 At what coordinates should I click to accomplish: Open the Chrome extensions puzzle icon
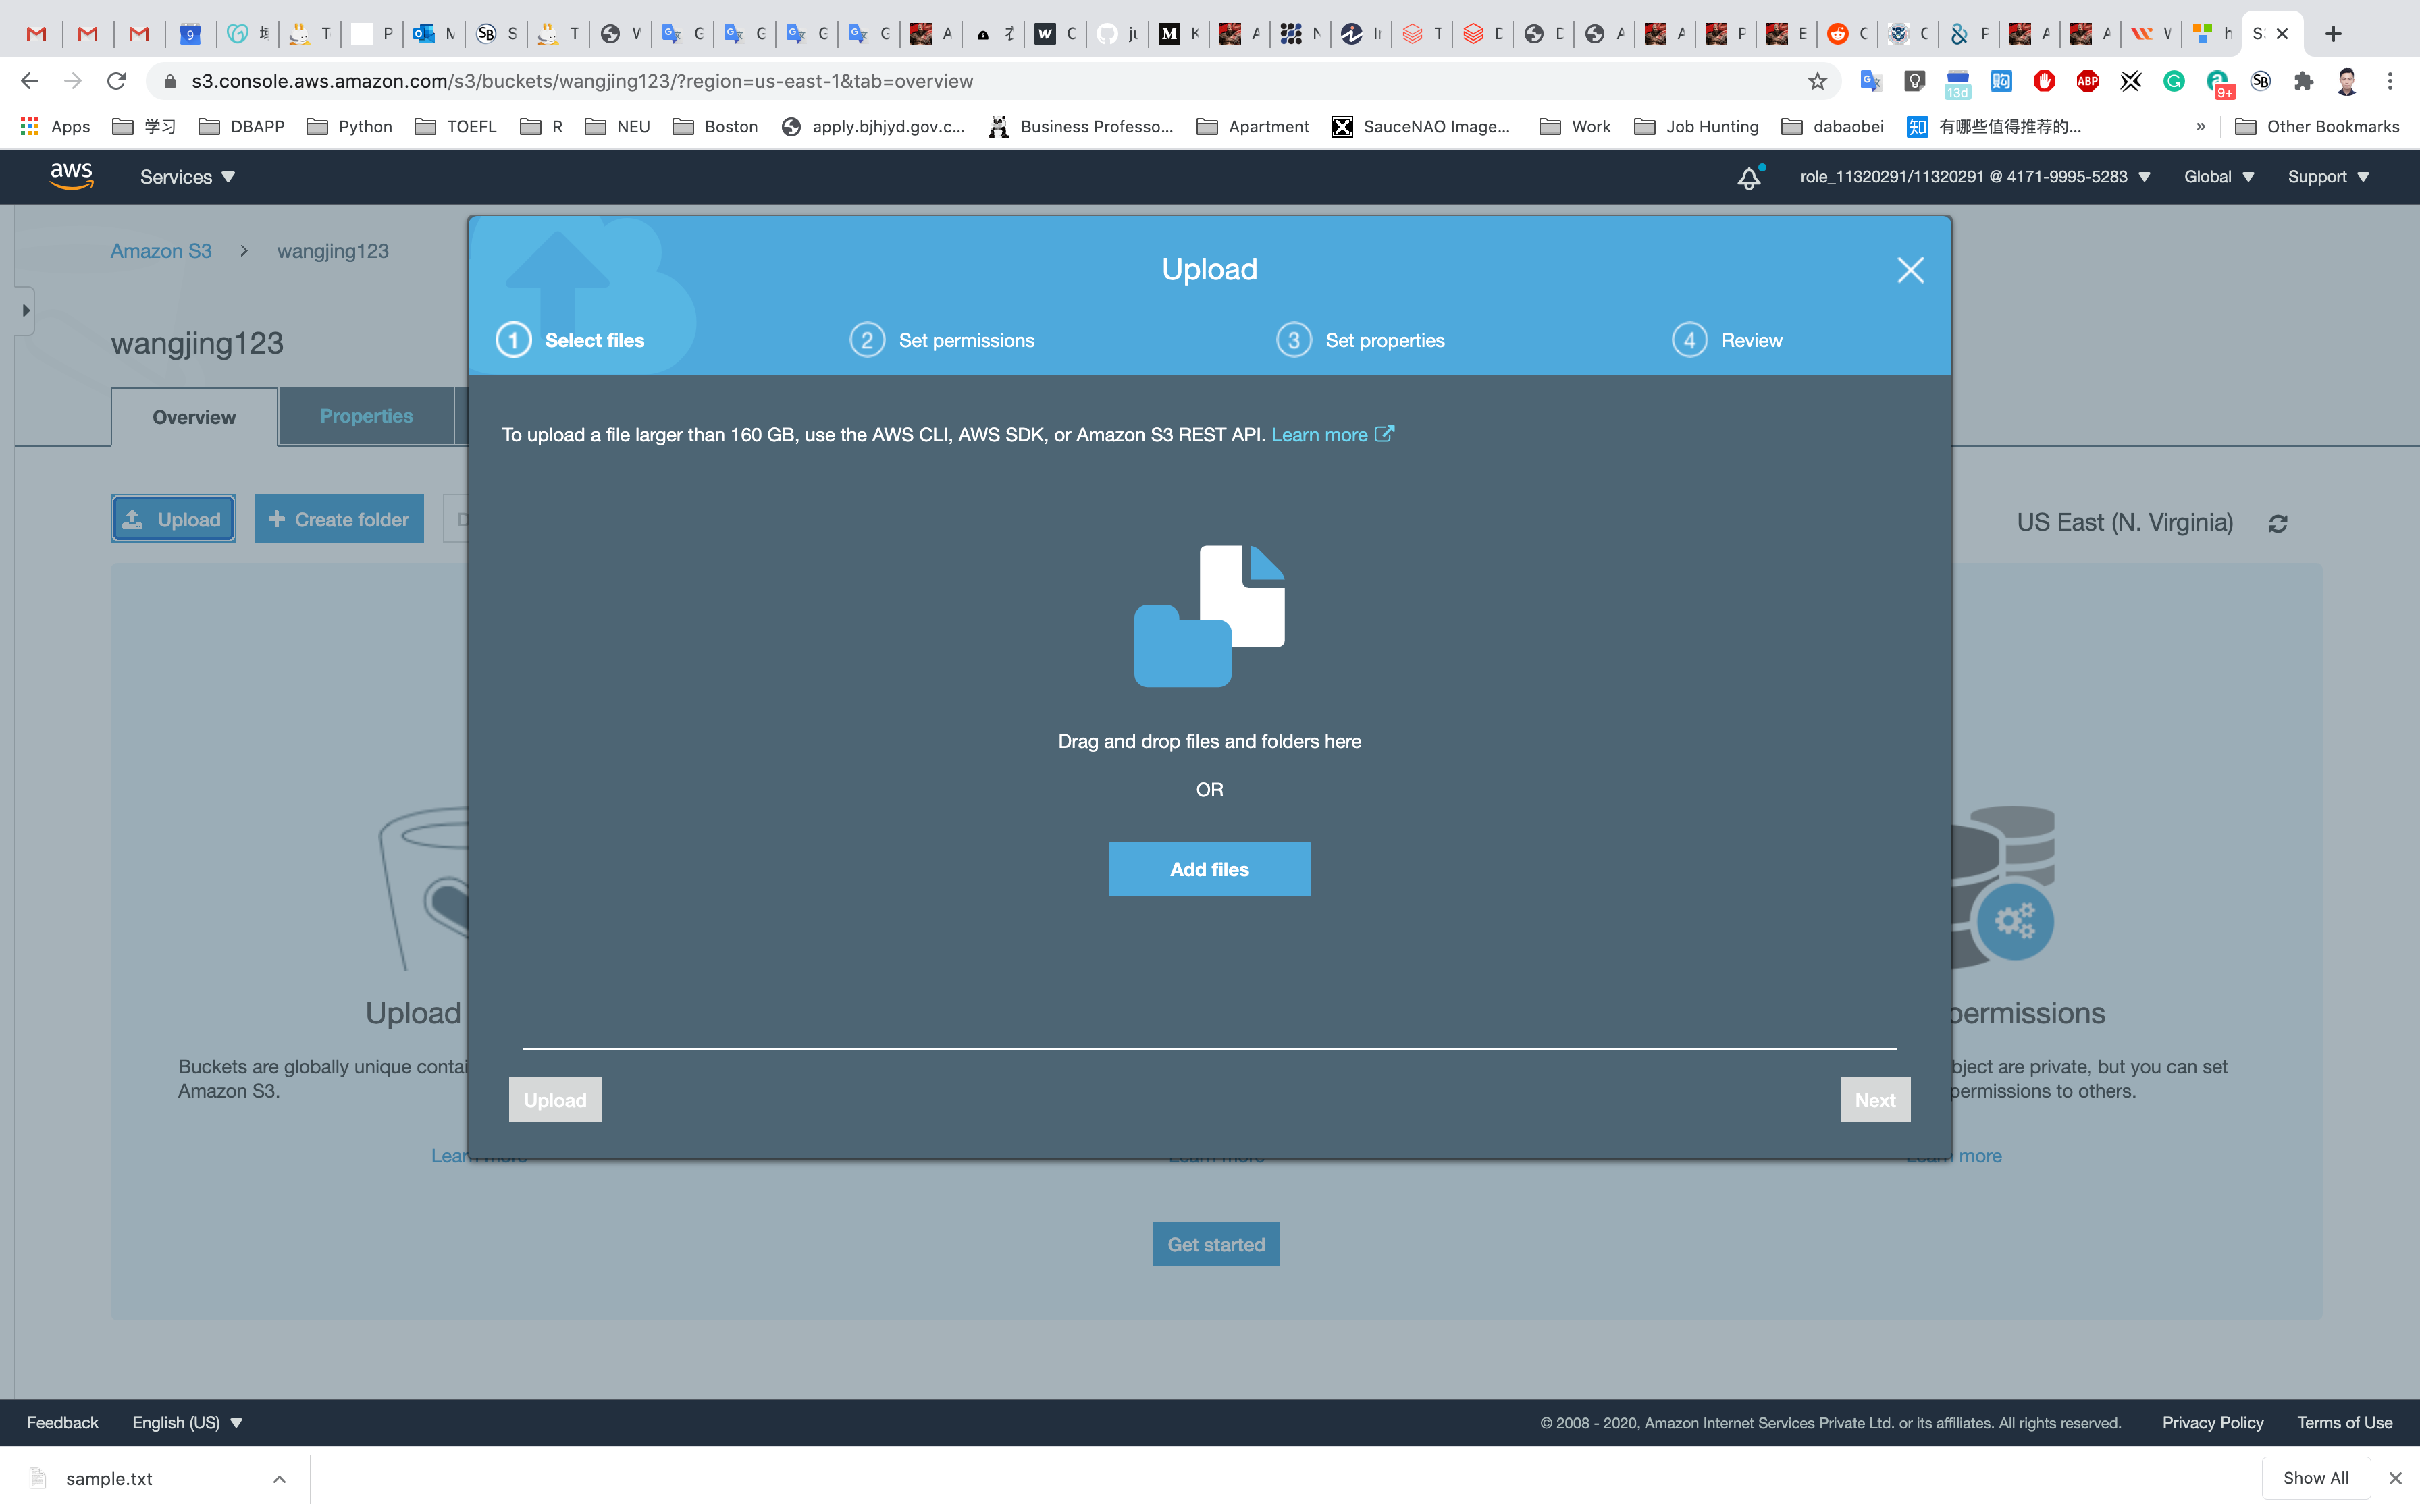2304,81
